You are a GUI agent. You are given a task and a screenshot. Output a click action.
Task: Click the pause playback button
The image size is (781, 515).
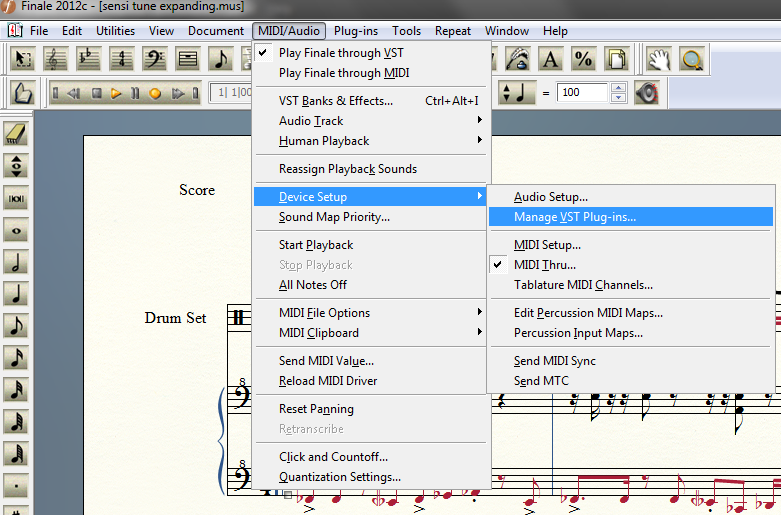135,93
